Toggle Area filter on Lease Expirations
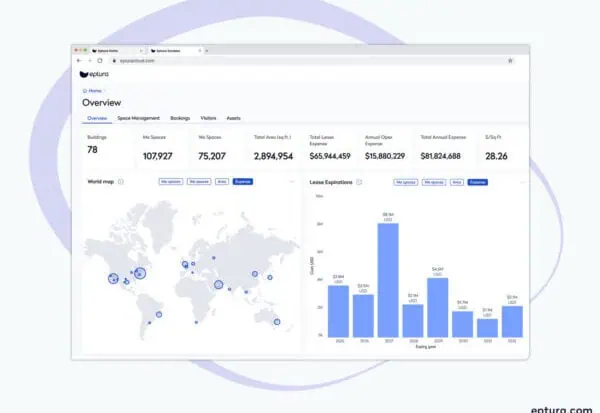Screen dimensions: 600x413 pyautogui.click(x=457, y=182)
